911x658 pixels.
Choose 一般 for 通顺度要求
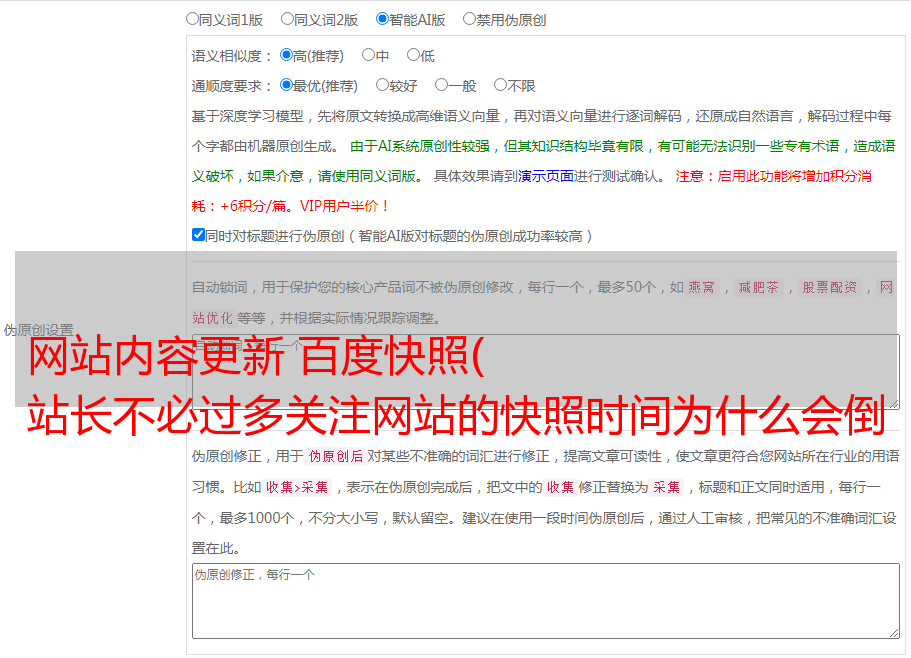click(442, 85)
